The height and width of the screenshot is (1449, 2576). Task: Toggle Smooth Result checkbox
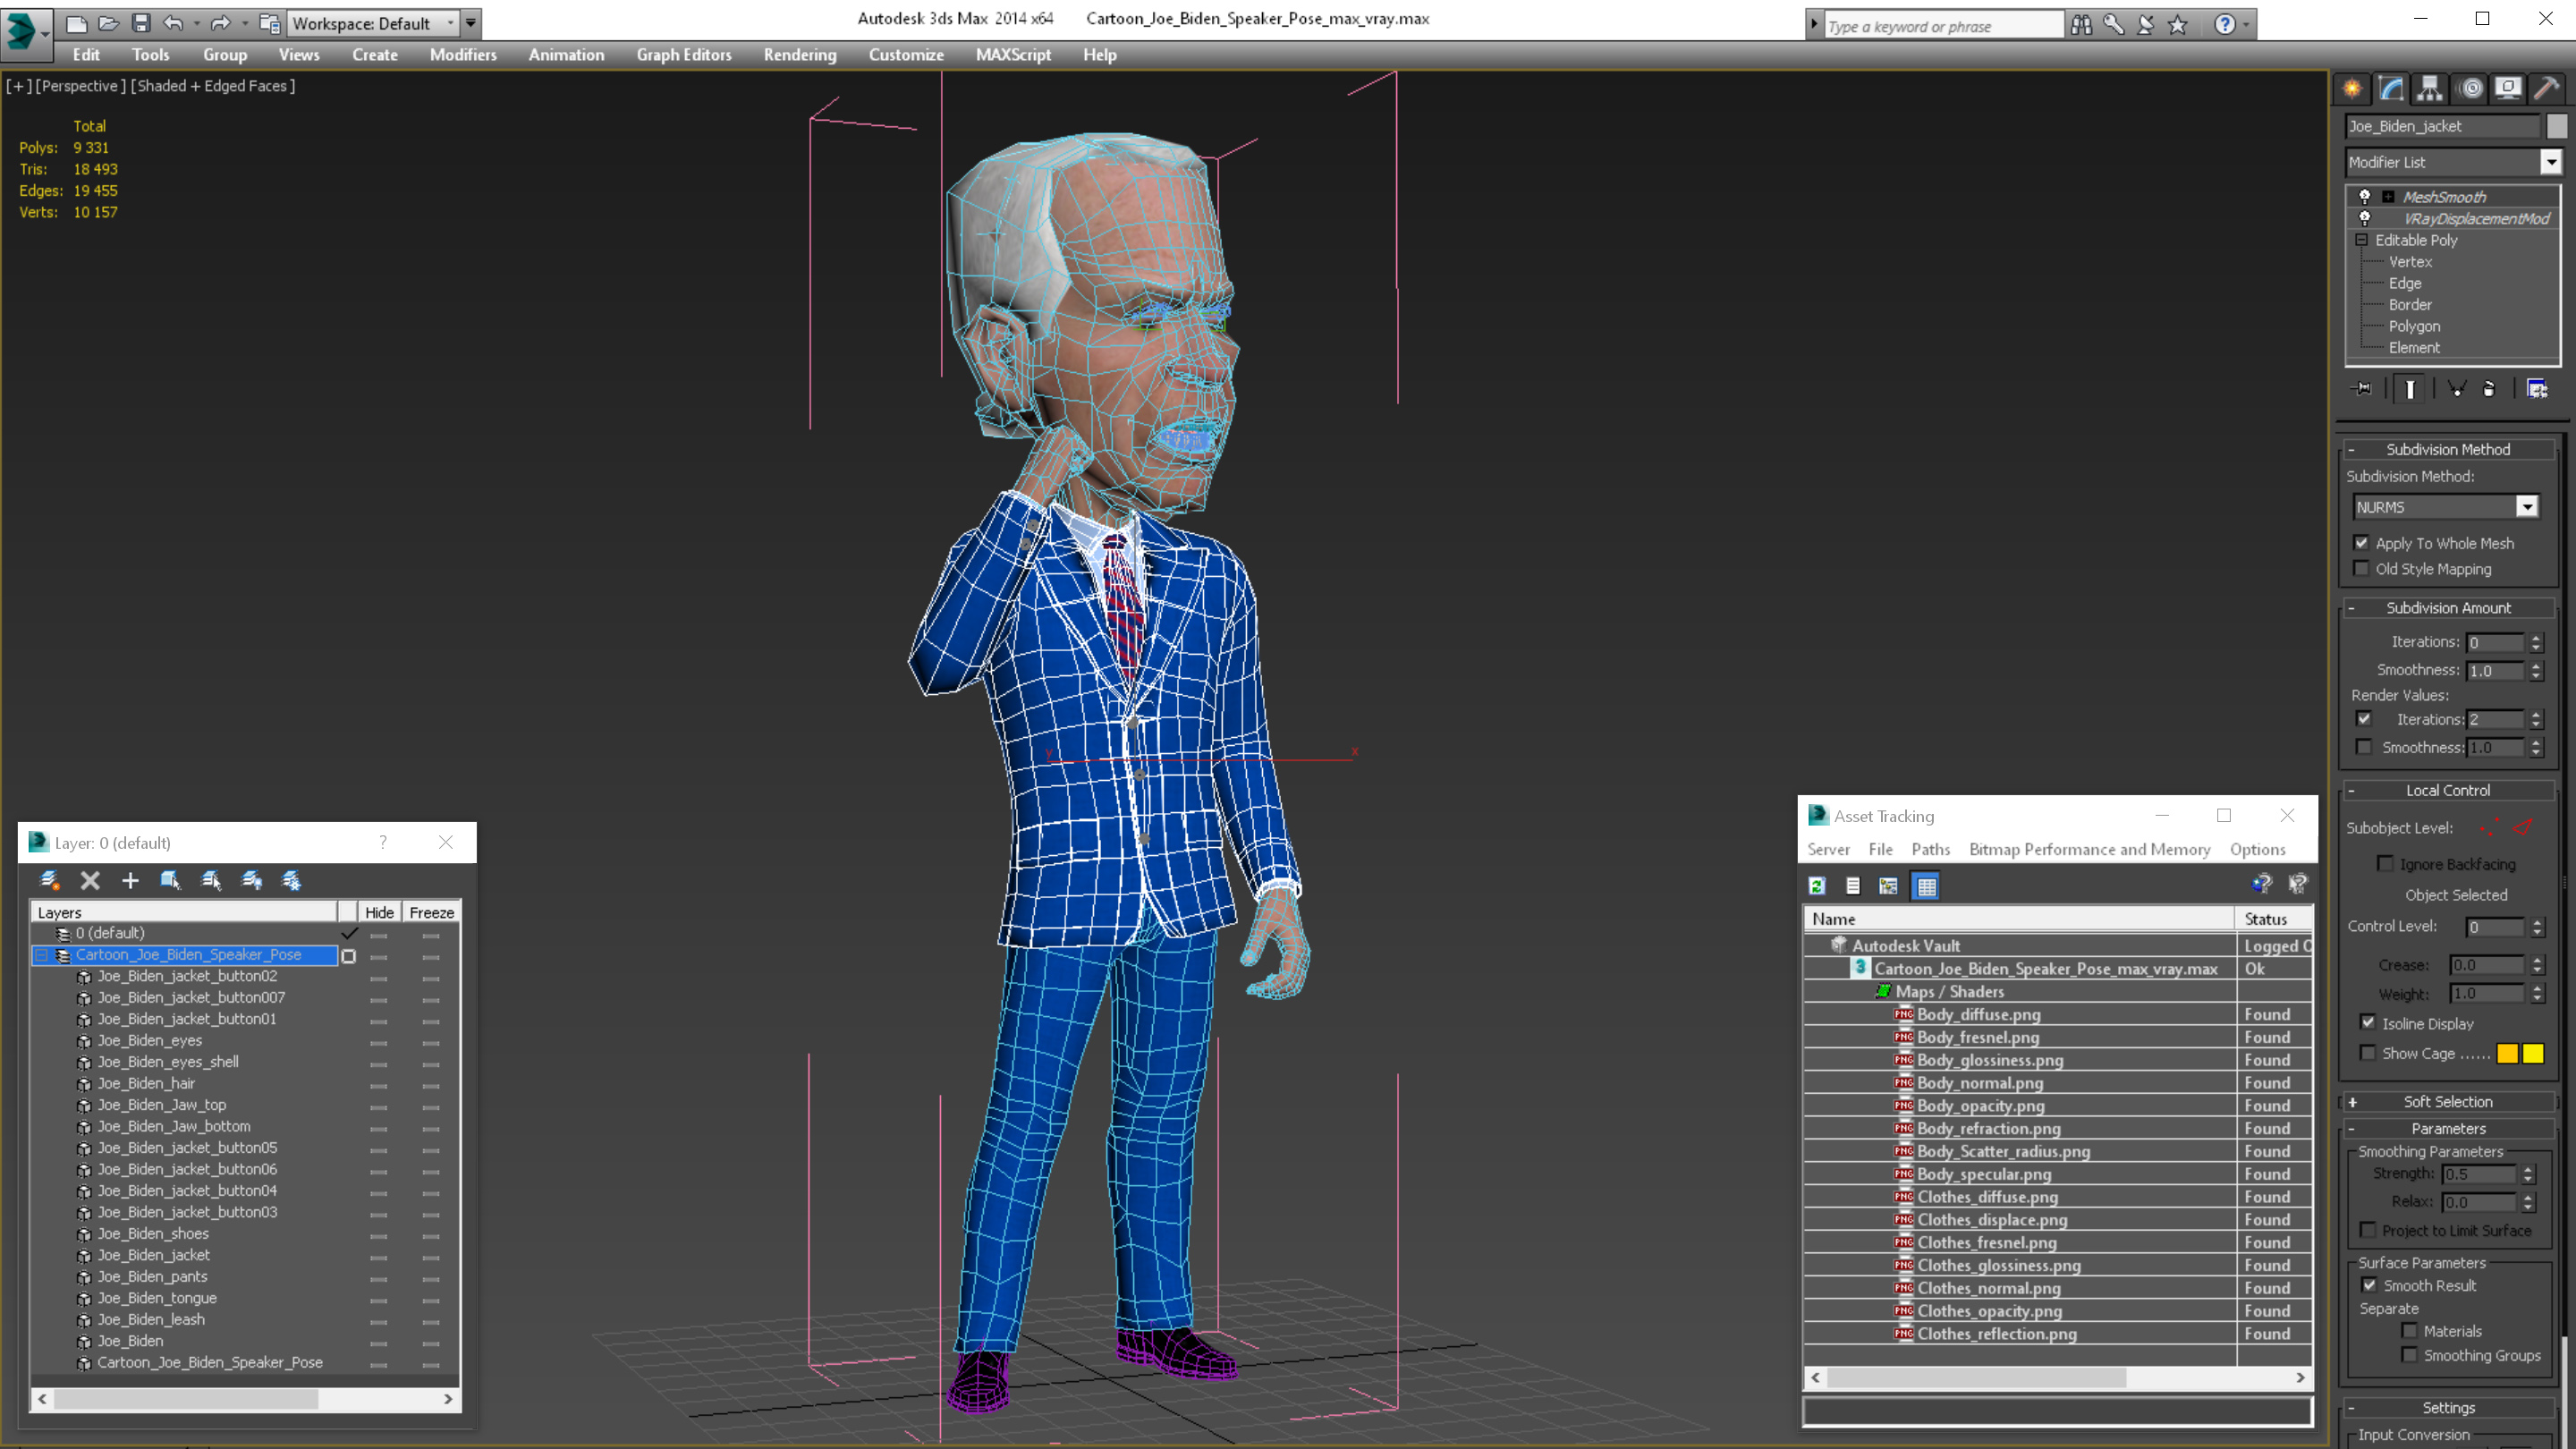click(x=2370, y=1285)
